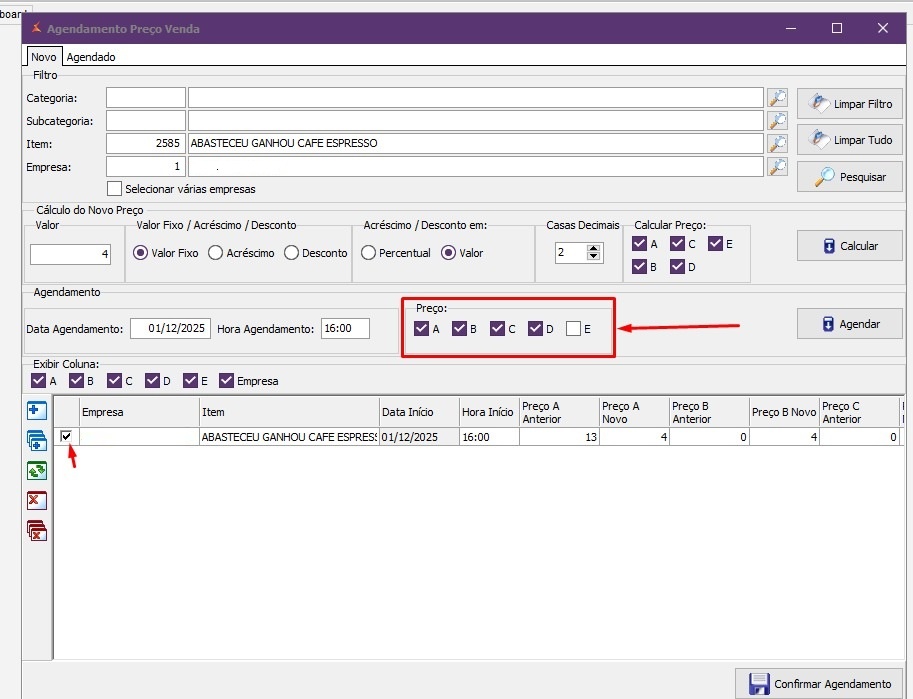Decrease Casas Decimais with down arrow
The width and height of the screenshot is (913, 699).
click(593, 256)
